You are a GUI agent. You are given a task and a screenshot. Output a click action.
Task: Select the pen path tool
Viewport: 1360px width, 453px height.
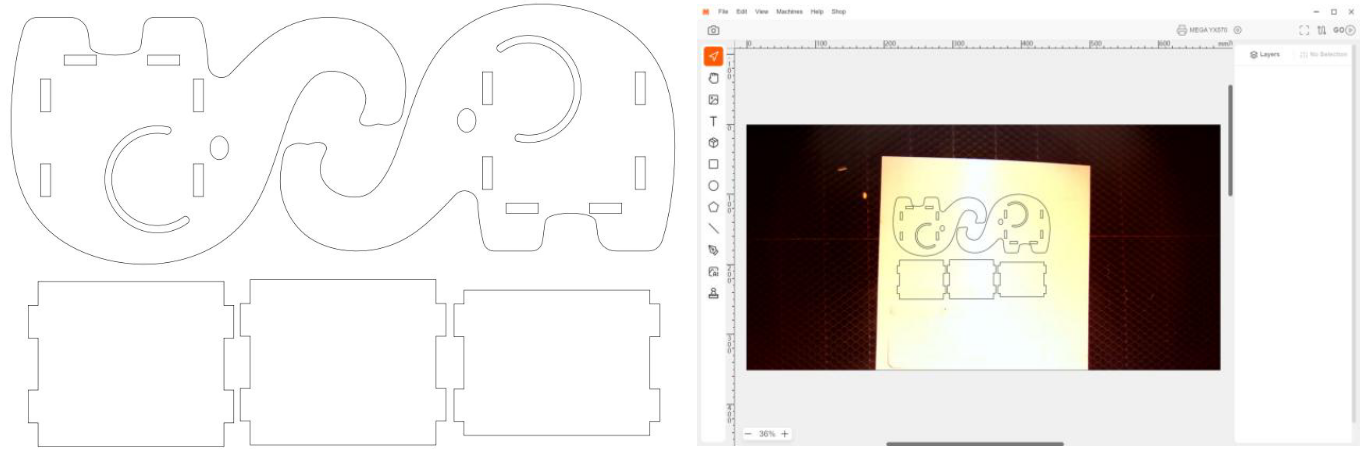click(x=713, y=250)
